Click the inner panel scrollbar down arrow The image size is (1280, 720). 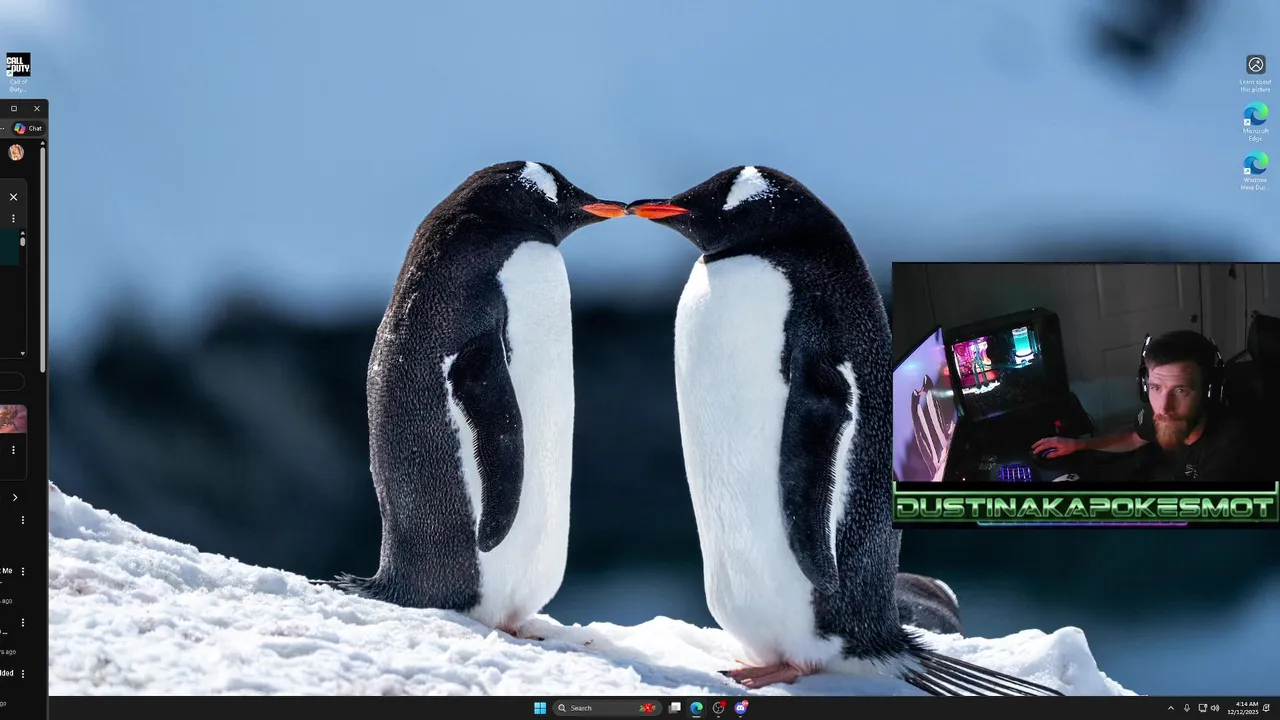click(22, 353)
